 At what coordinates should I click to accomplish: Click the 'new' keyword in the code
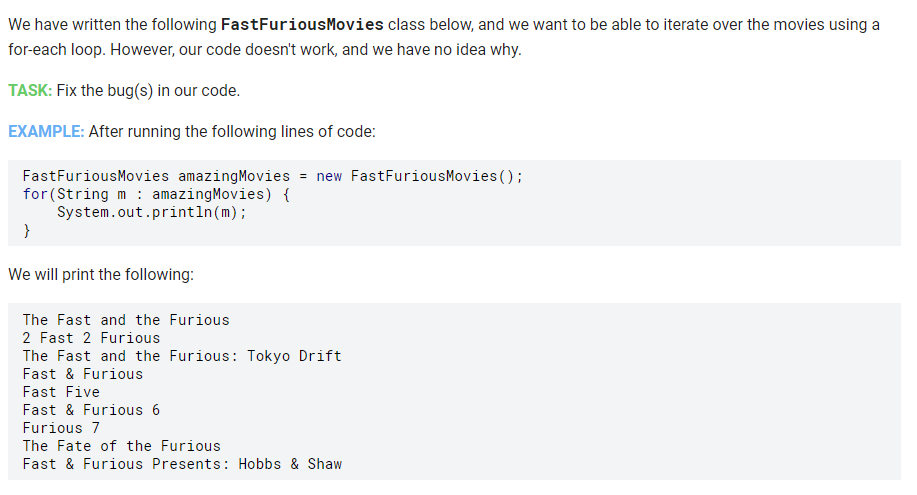[329, 176]
